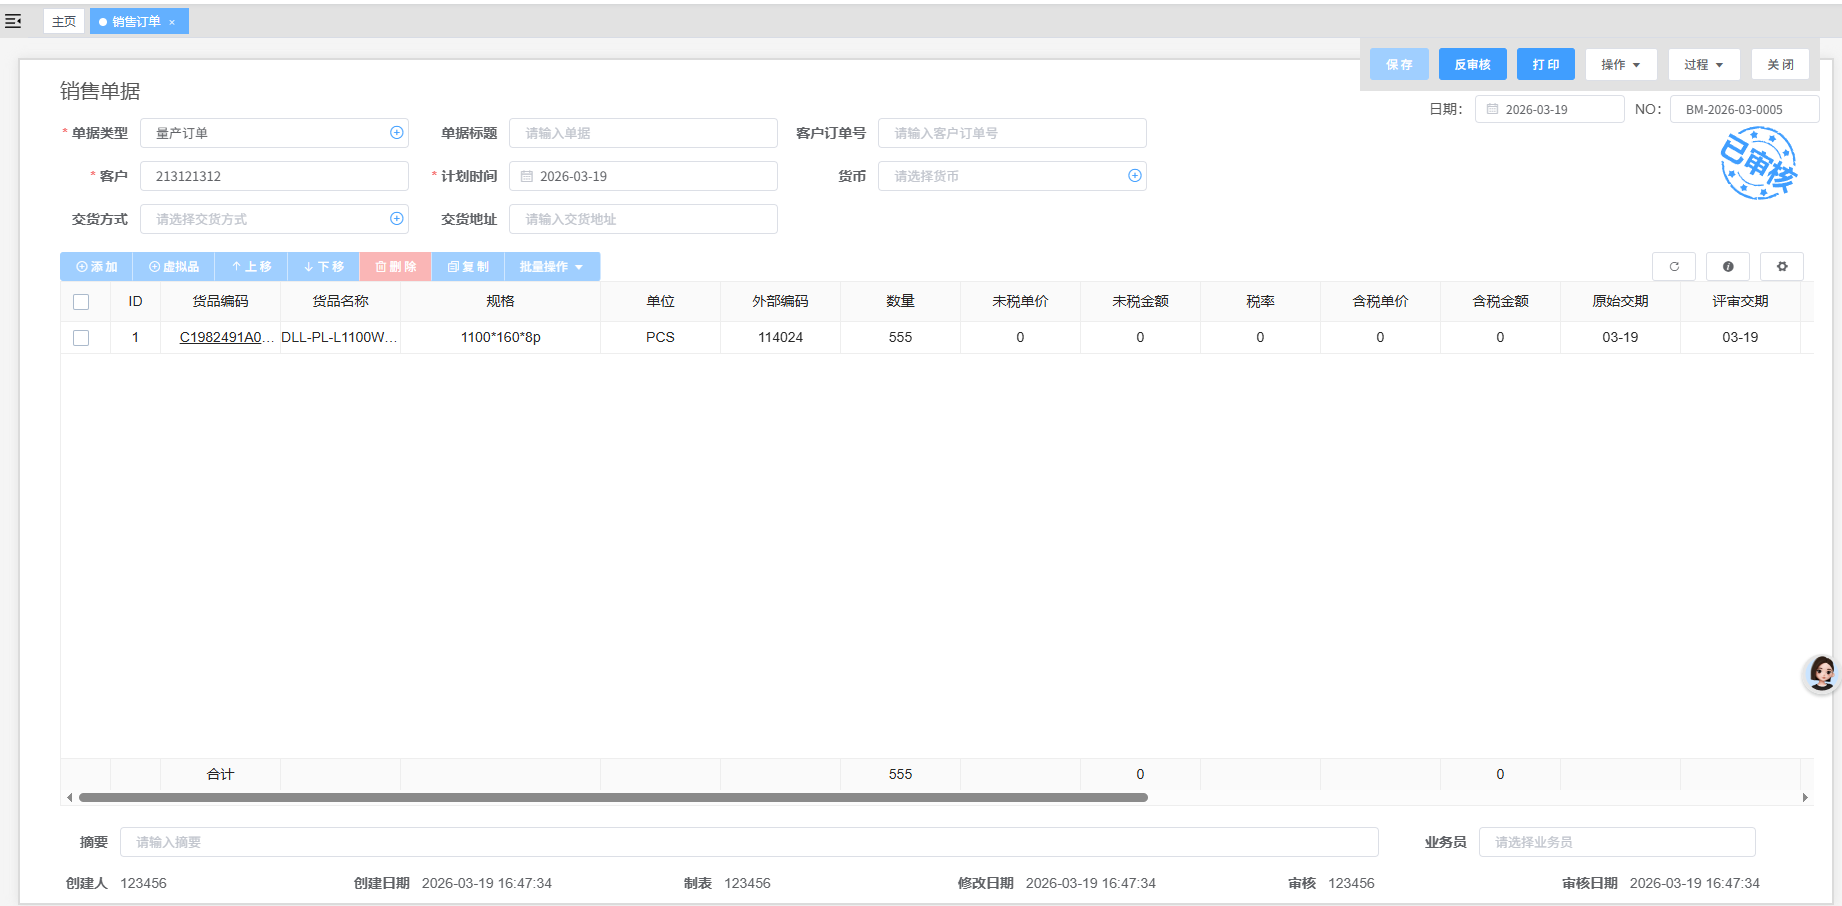
Task: Switch to the 主页 tab
Action: point(64,21)
